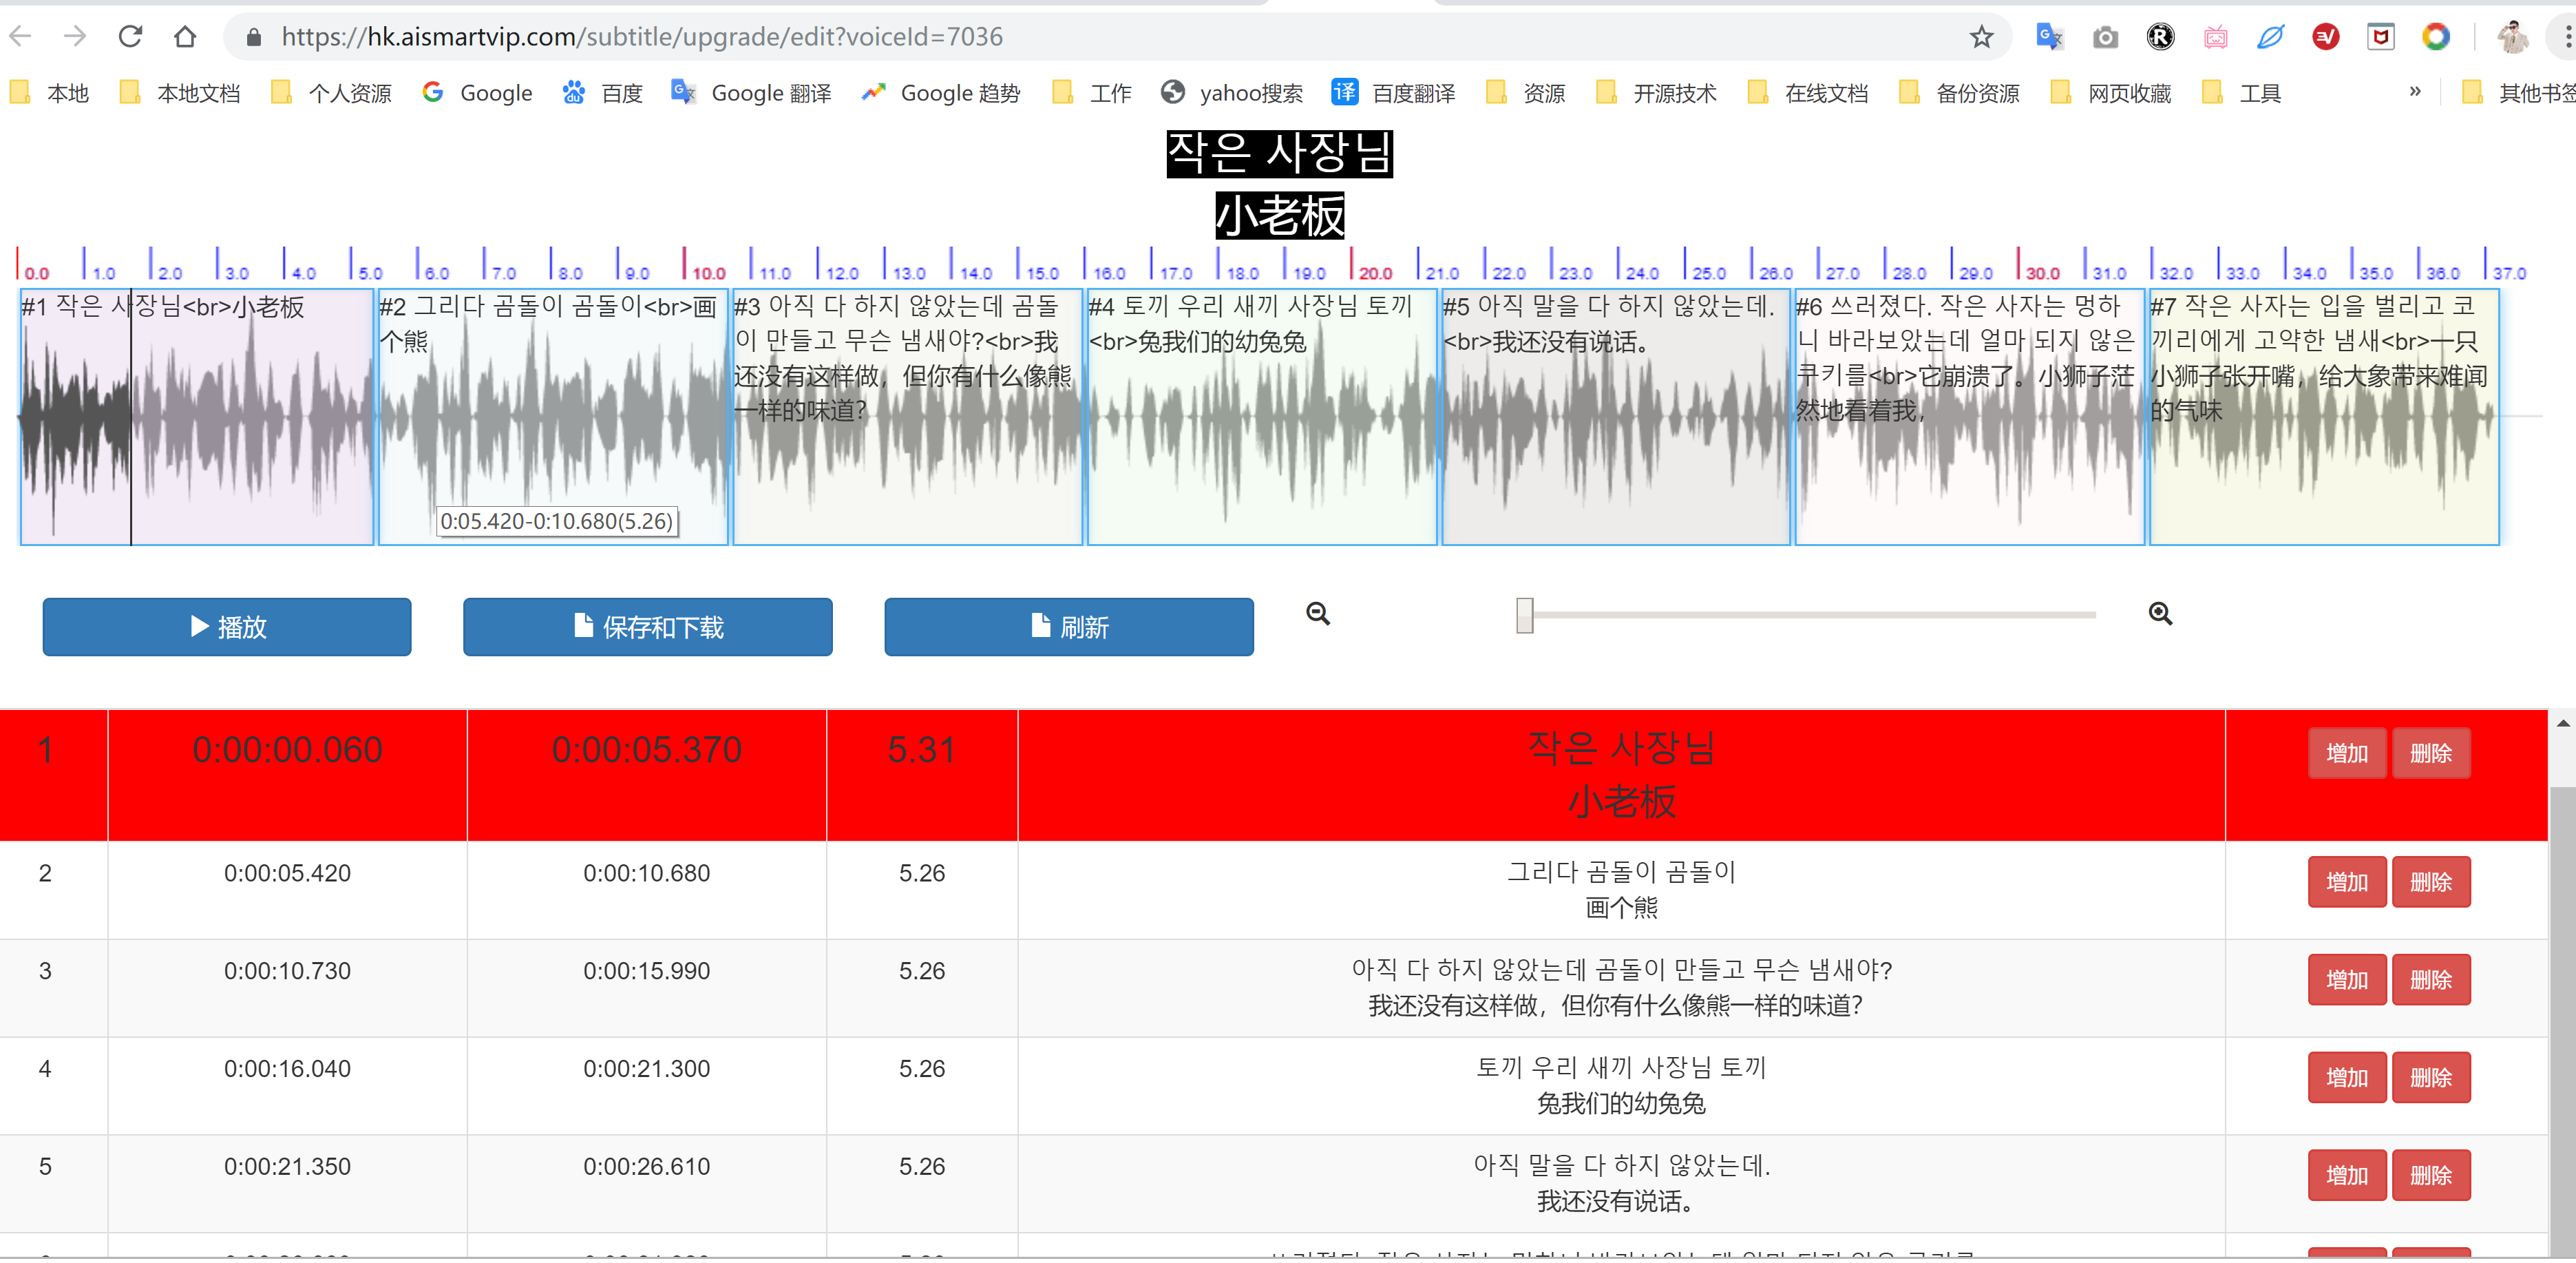The height and width of the screenshot is (1263, 2576).
Task: Open the 备份资源 bookmark folder
Action: (1959, 93)
